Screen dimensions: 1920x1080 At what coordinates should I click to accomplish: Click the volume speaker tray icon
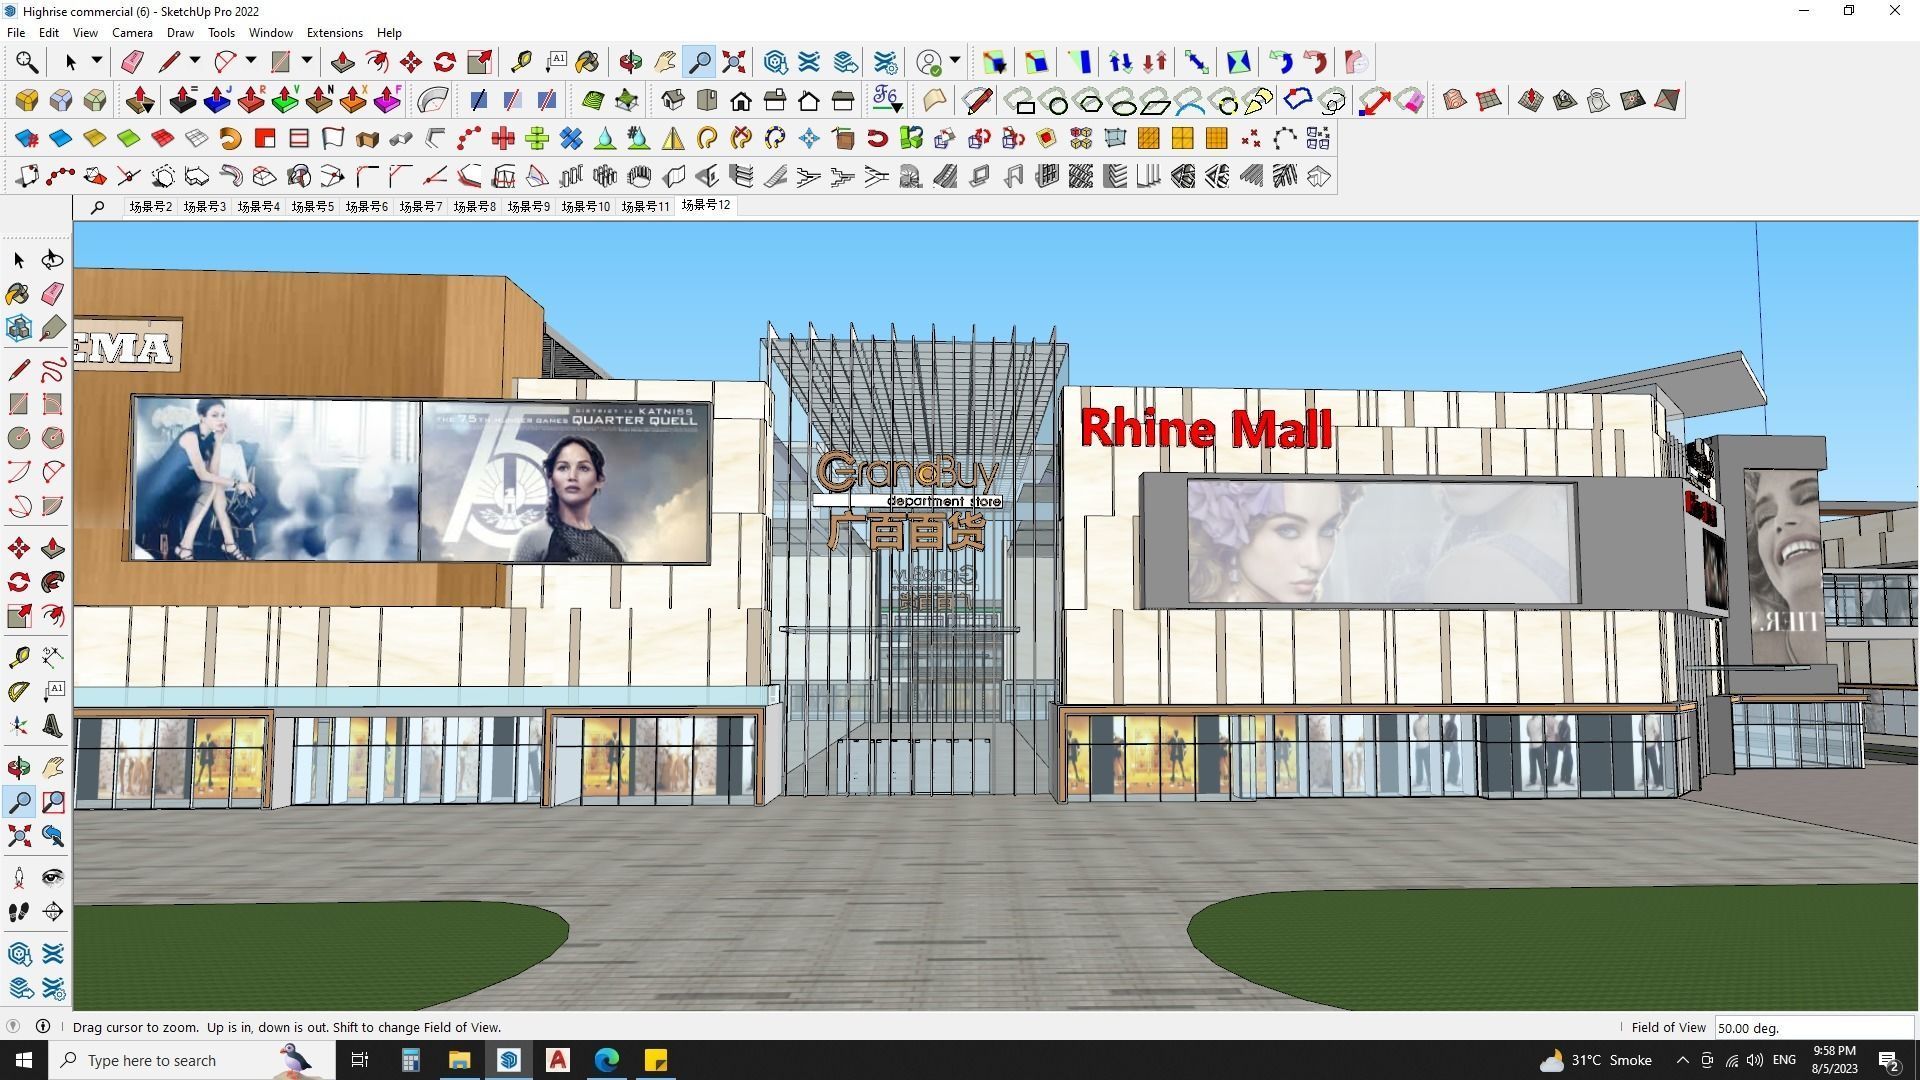pos(1755,1060)
